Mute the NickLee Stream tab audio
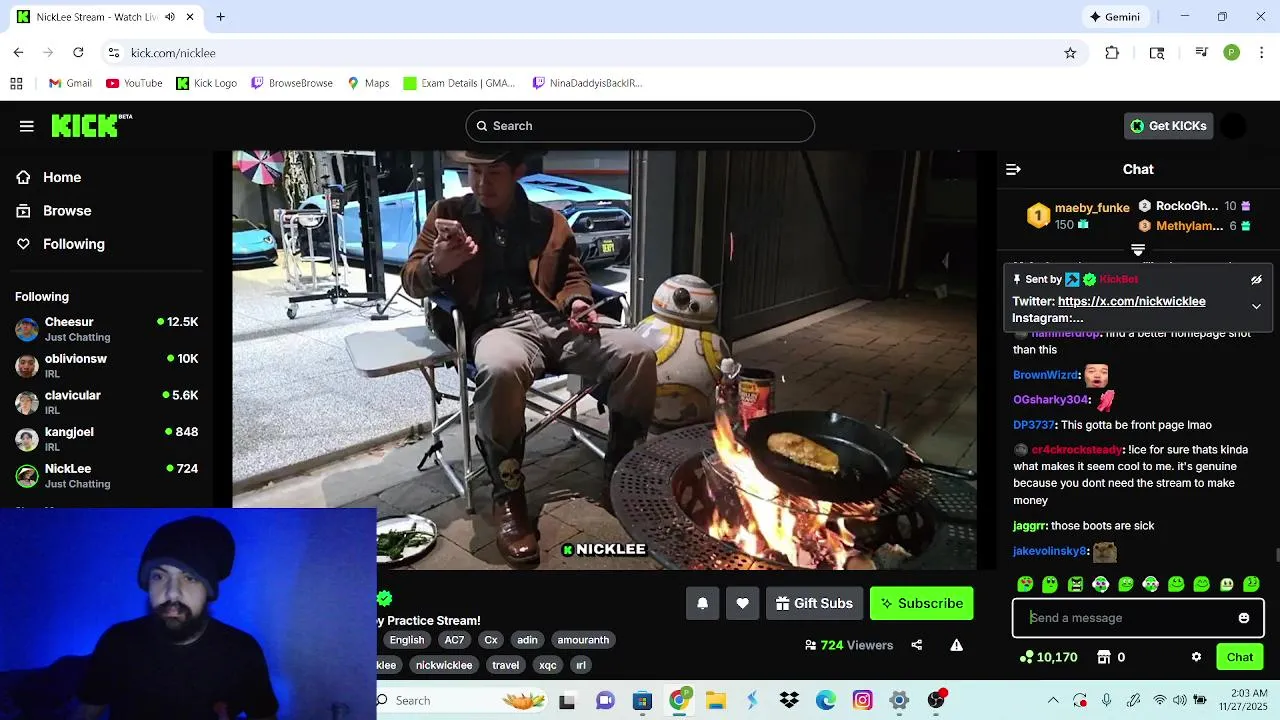Image resolution: width=1280 pixels, height=720 pixels. pos(169,17)
